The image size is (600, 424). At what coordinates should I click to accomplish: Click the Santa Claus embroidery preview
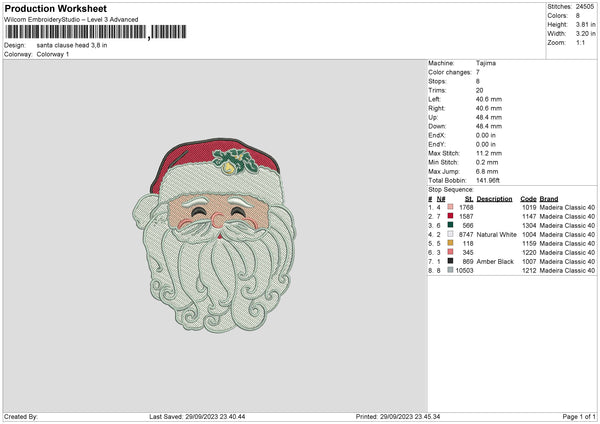tap(214, 235)
